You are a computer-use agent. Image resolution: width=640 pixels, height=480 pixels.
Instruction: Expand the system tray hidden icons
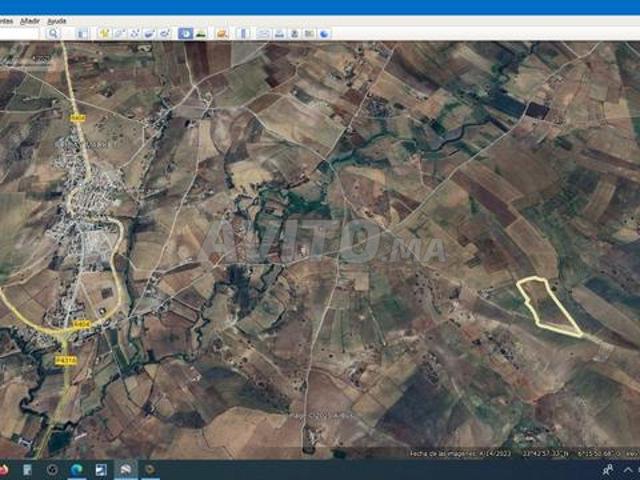click(x=607, y=469)
